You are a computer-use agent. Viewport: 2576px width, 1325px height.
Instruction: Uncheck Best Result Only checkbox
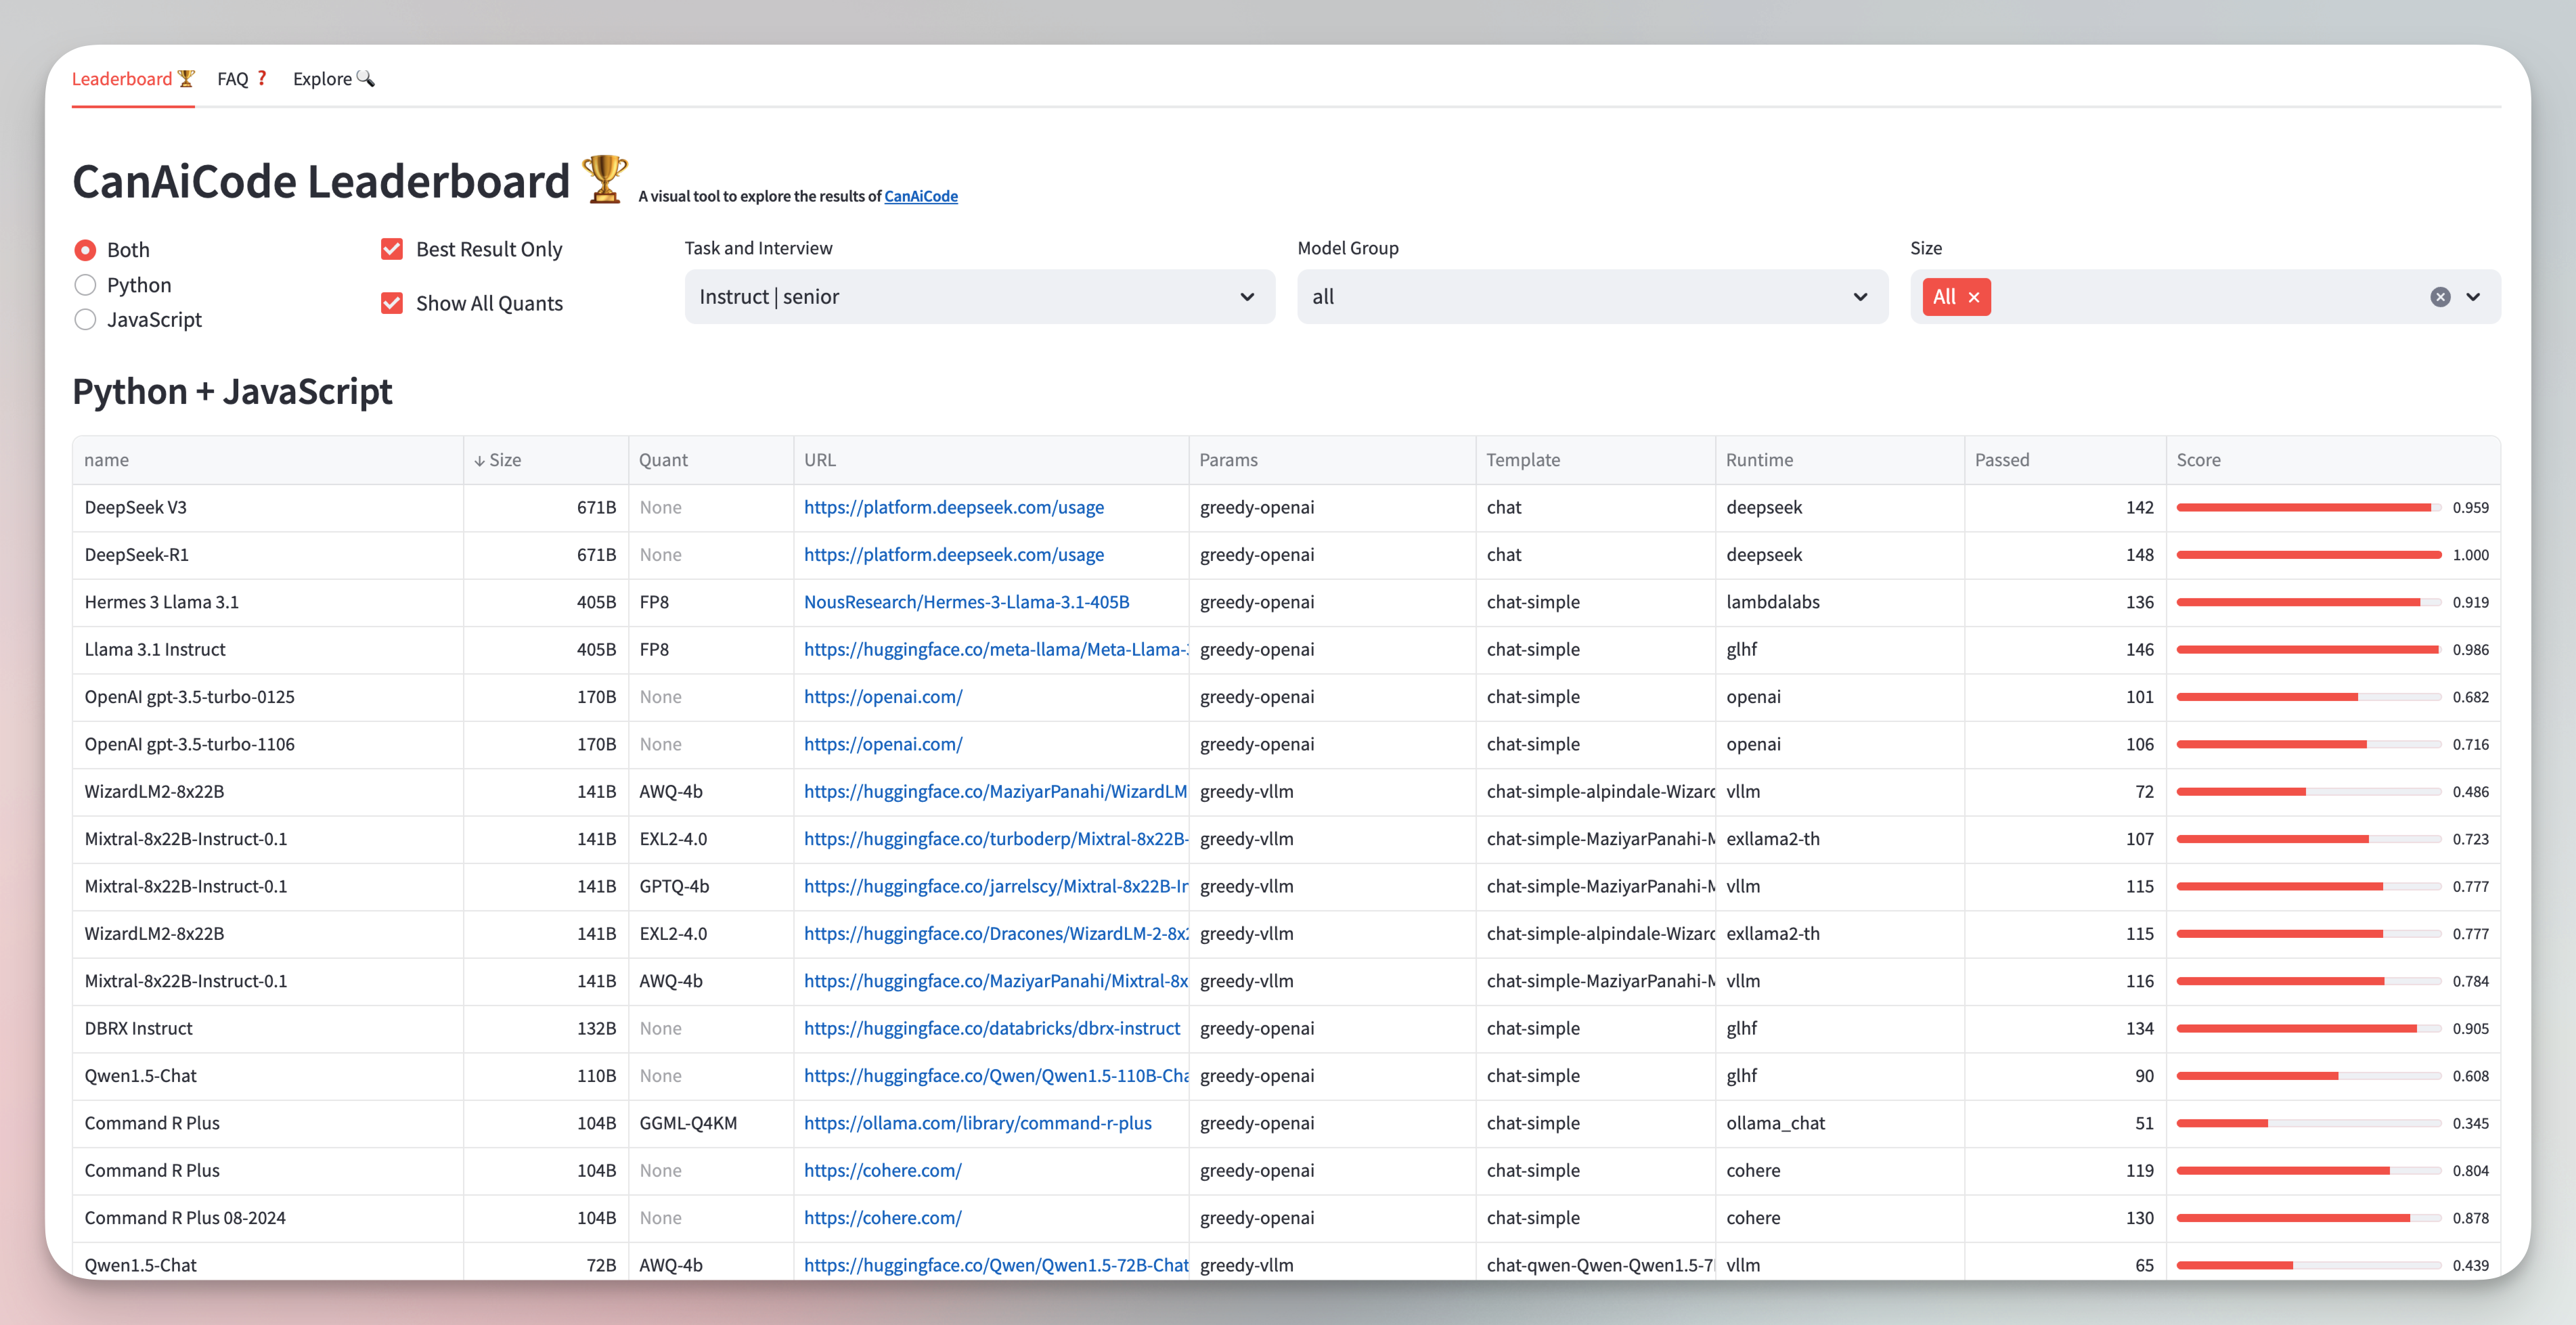392,249
